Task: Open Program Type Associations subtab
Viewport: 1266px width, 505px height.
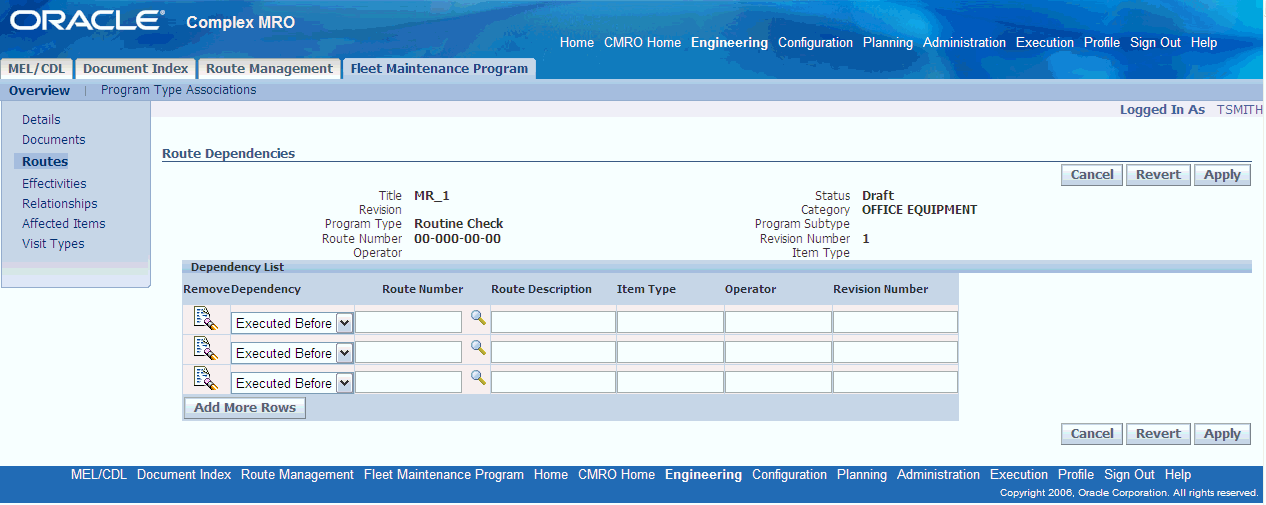Action: pyautogui.click(x=179, y=90)
